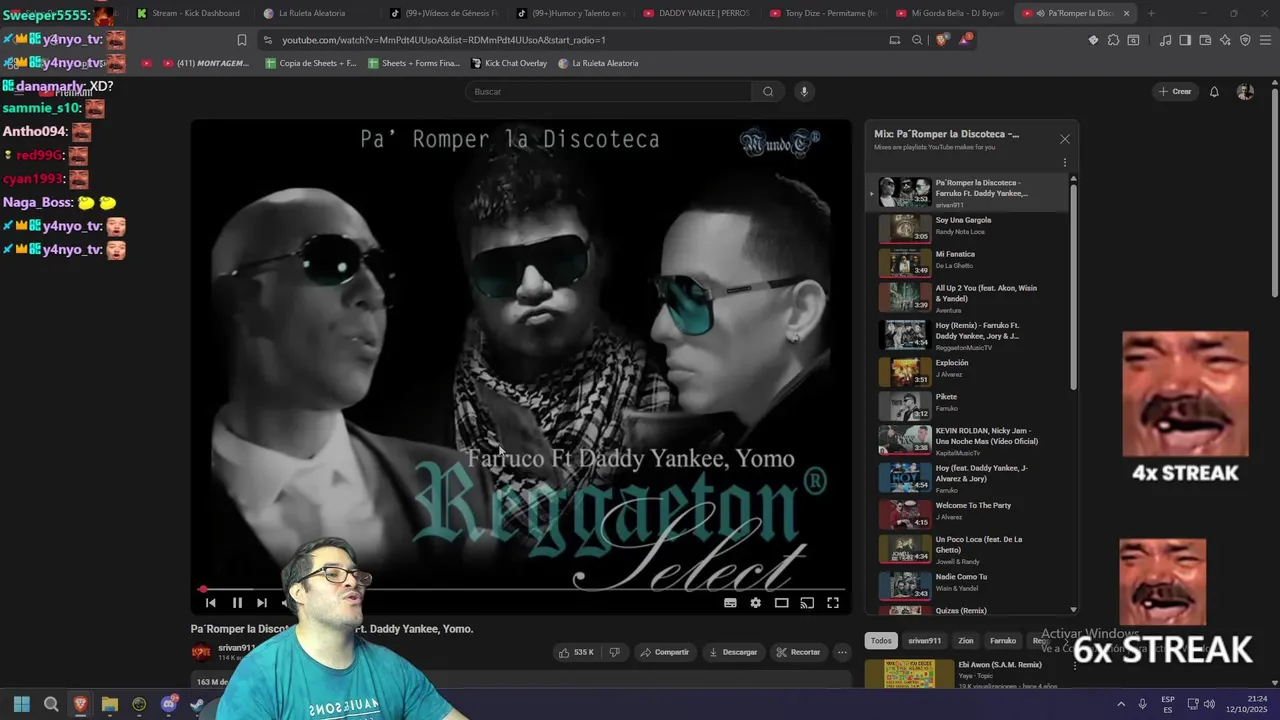Click the search magnifier button

click(x=768, y=92)
